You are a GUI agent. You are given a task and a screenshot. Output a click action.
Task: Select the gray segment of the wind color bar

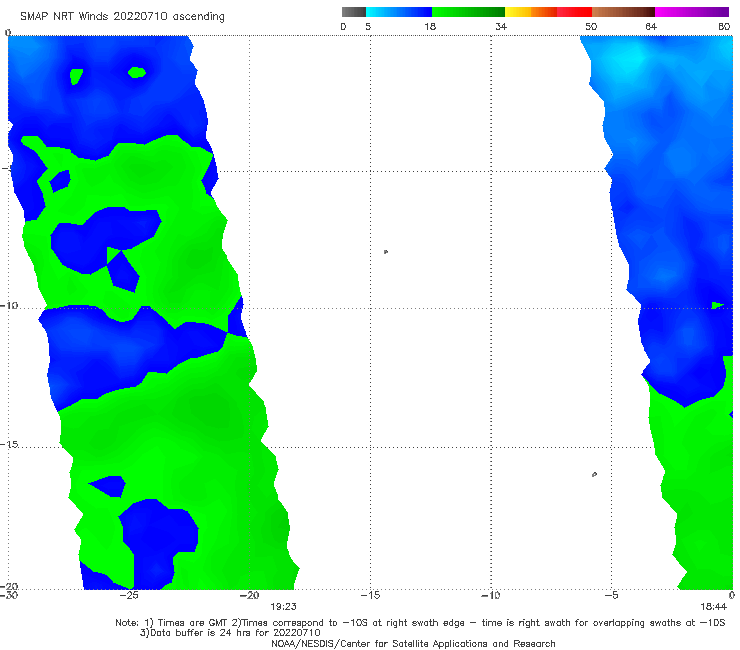[354, 12]
